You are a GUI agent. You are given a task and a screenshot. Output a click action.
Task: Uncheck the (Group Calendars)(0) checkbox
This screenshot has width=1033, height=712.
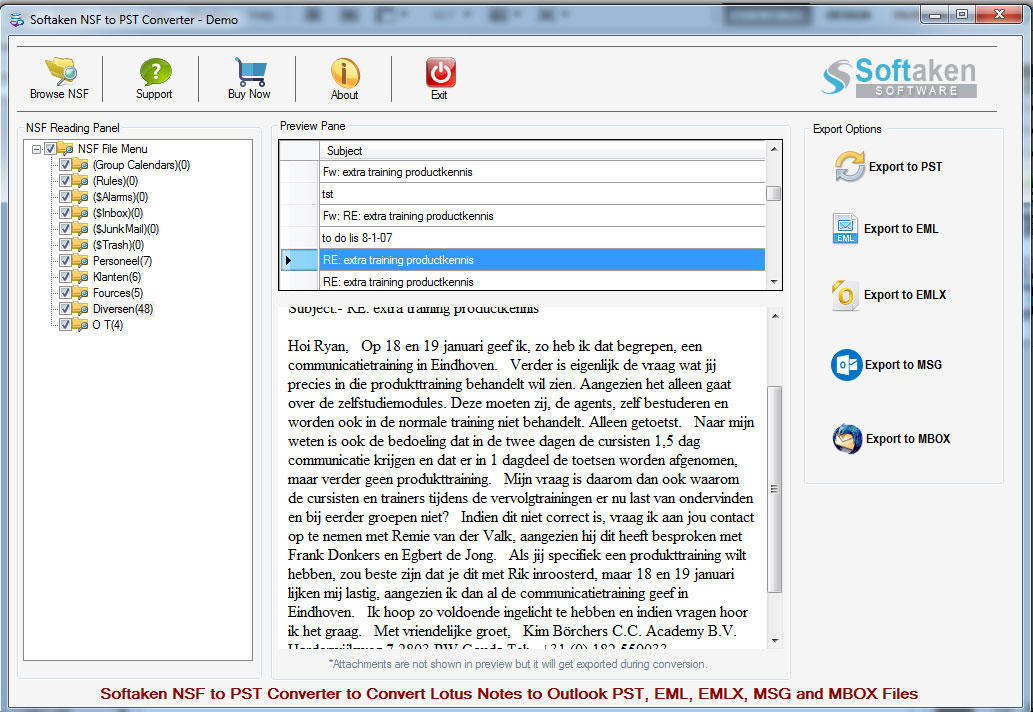[65, 165]
